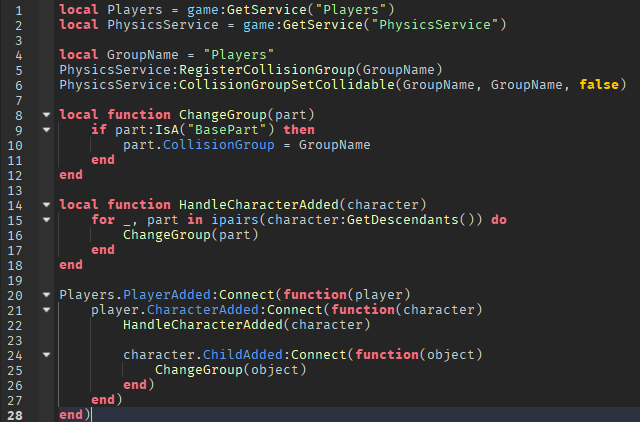Click the then keyword on line 9
The image size is (640, 422).
pos(299,130)
